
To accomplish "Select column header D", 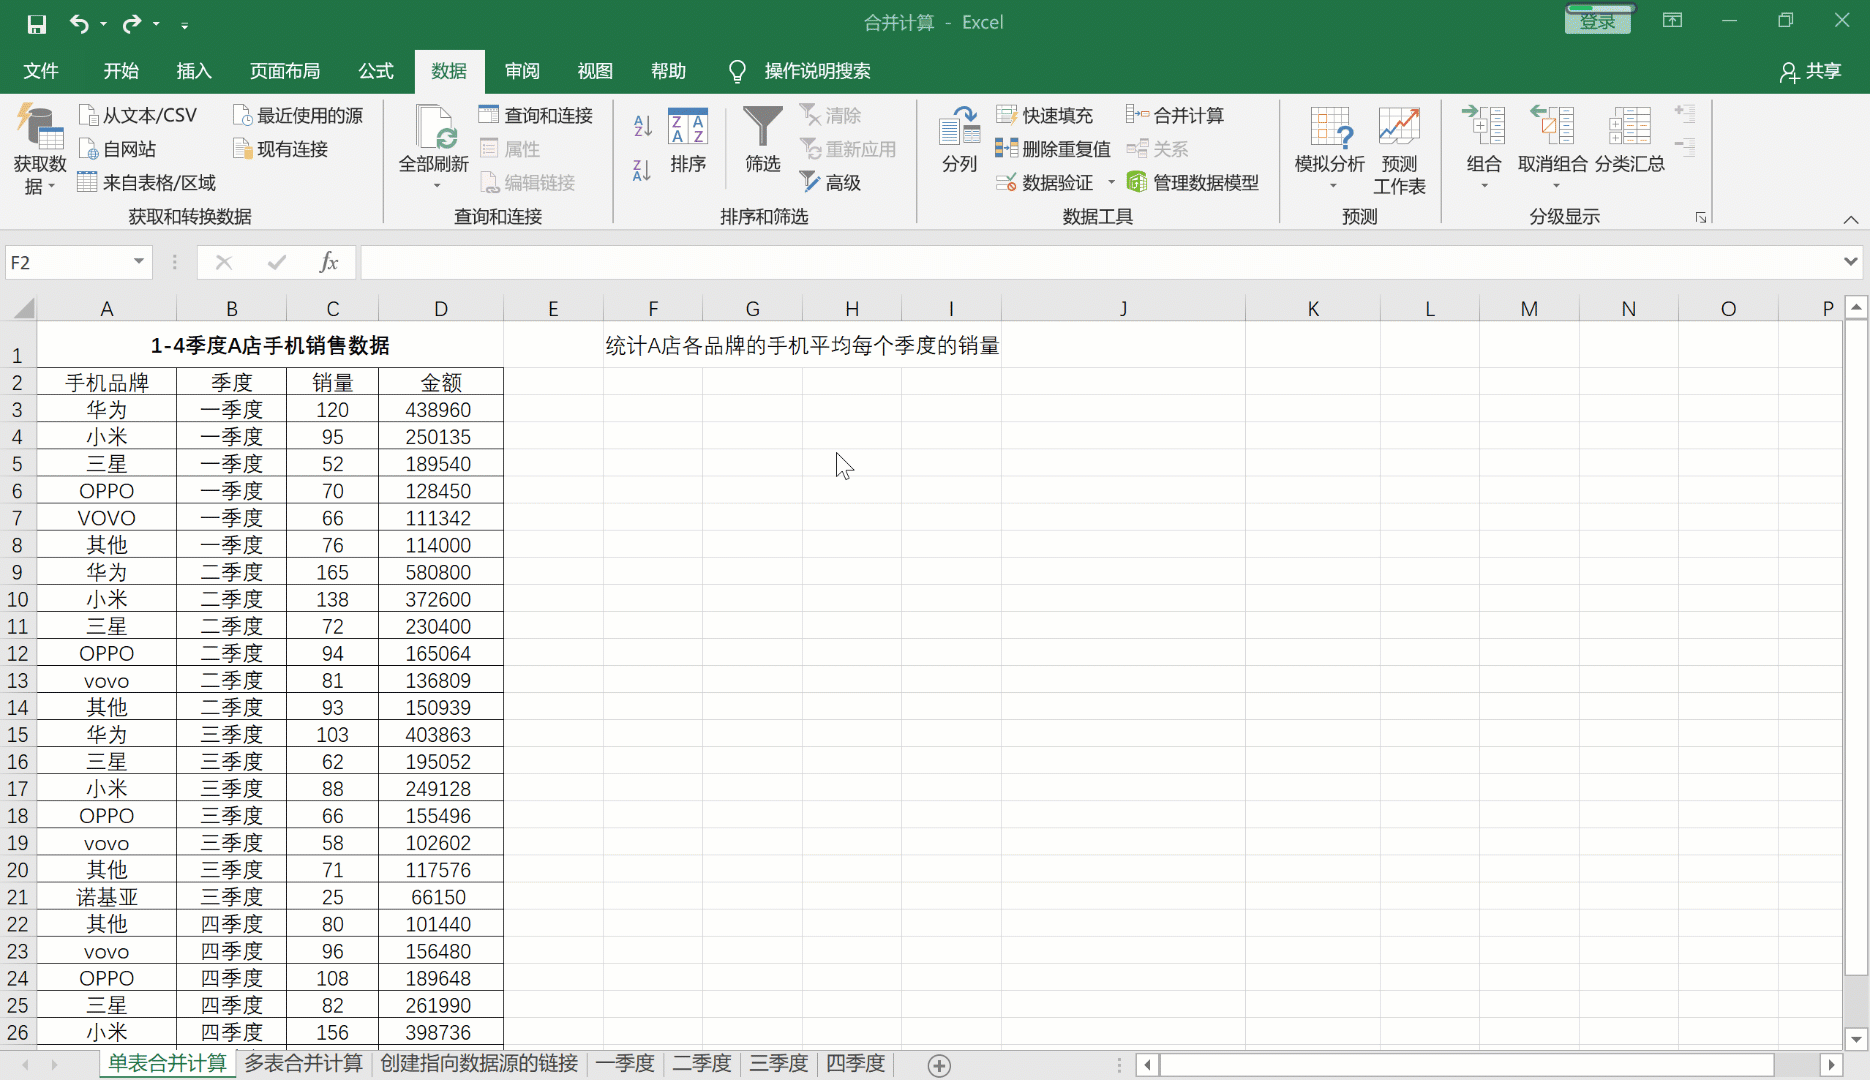I will (x=441, y=308).
